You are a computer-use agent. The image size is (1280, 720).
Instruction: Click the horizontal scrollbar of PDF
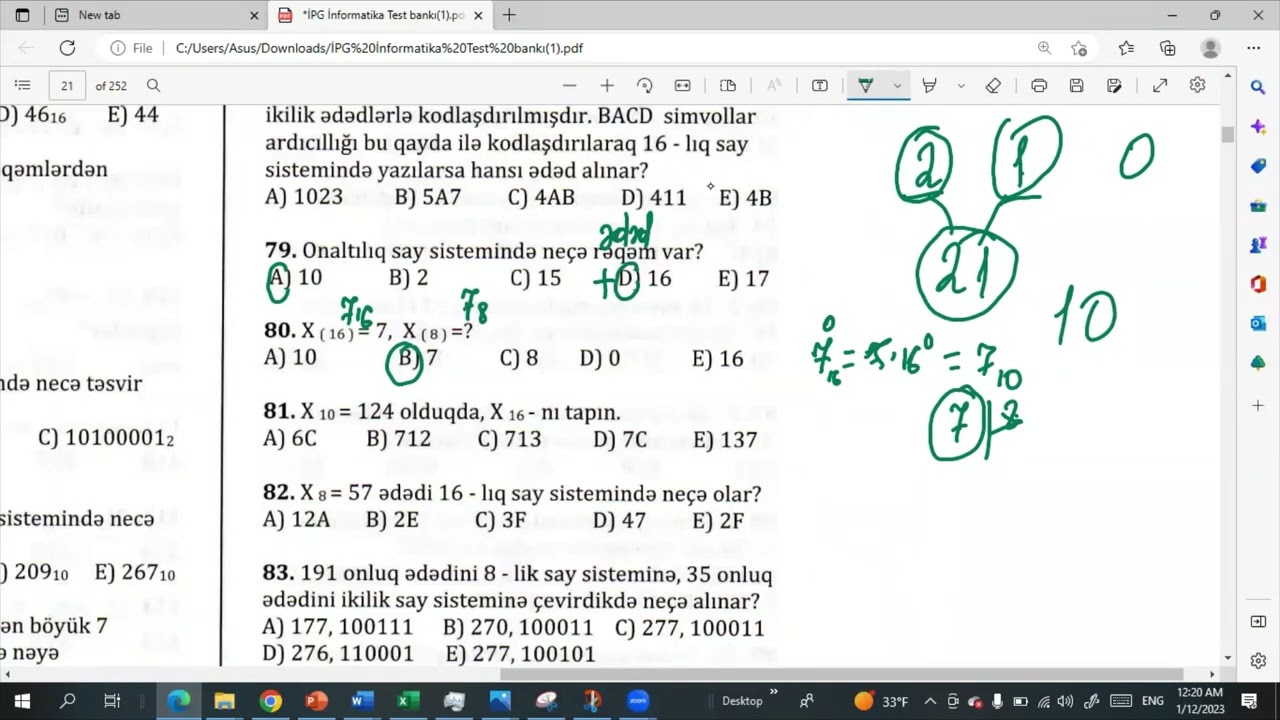840,674
